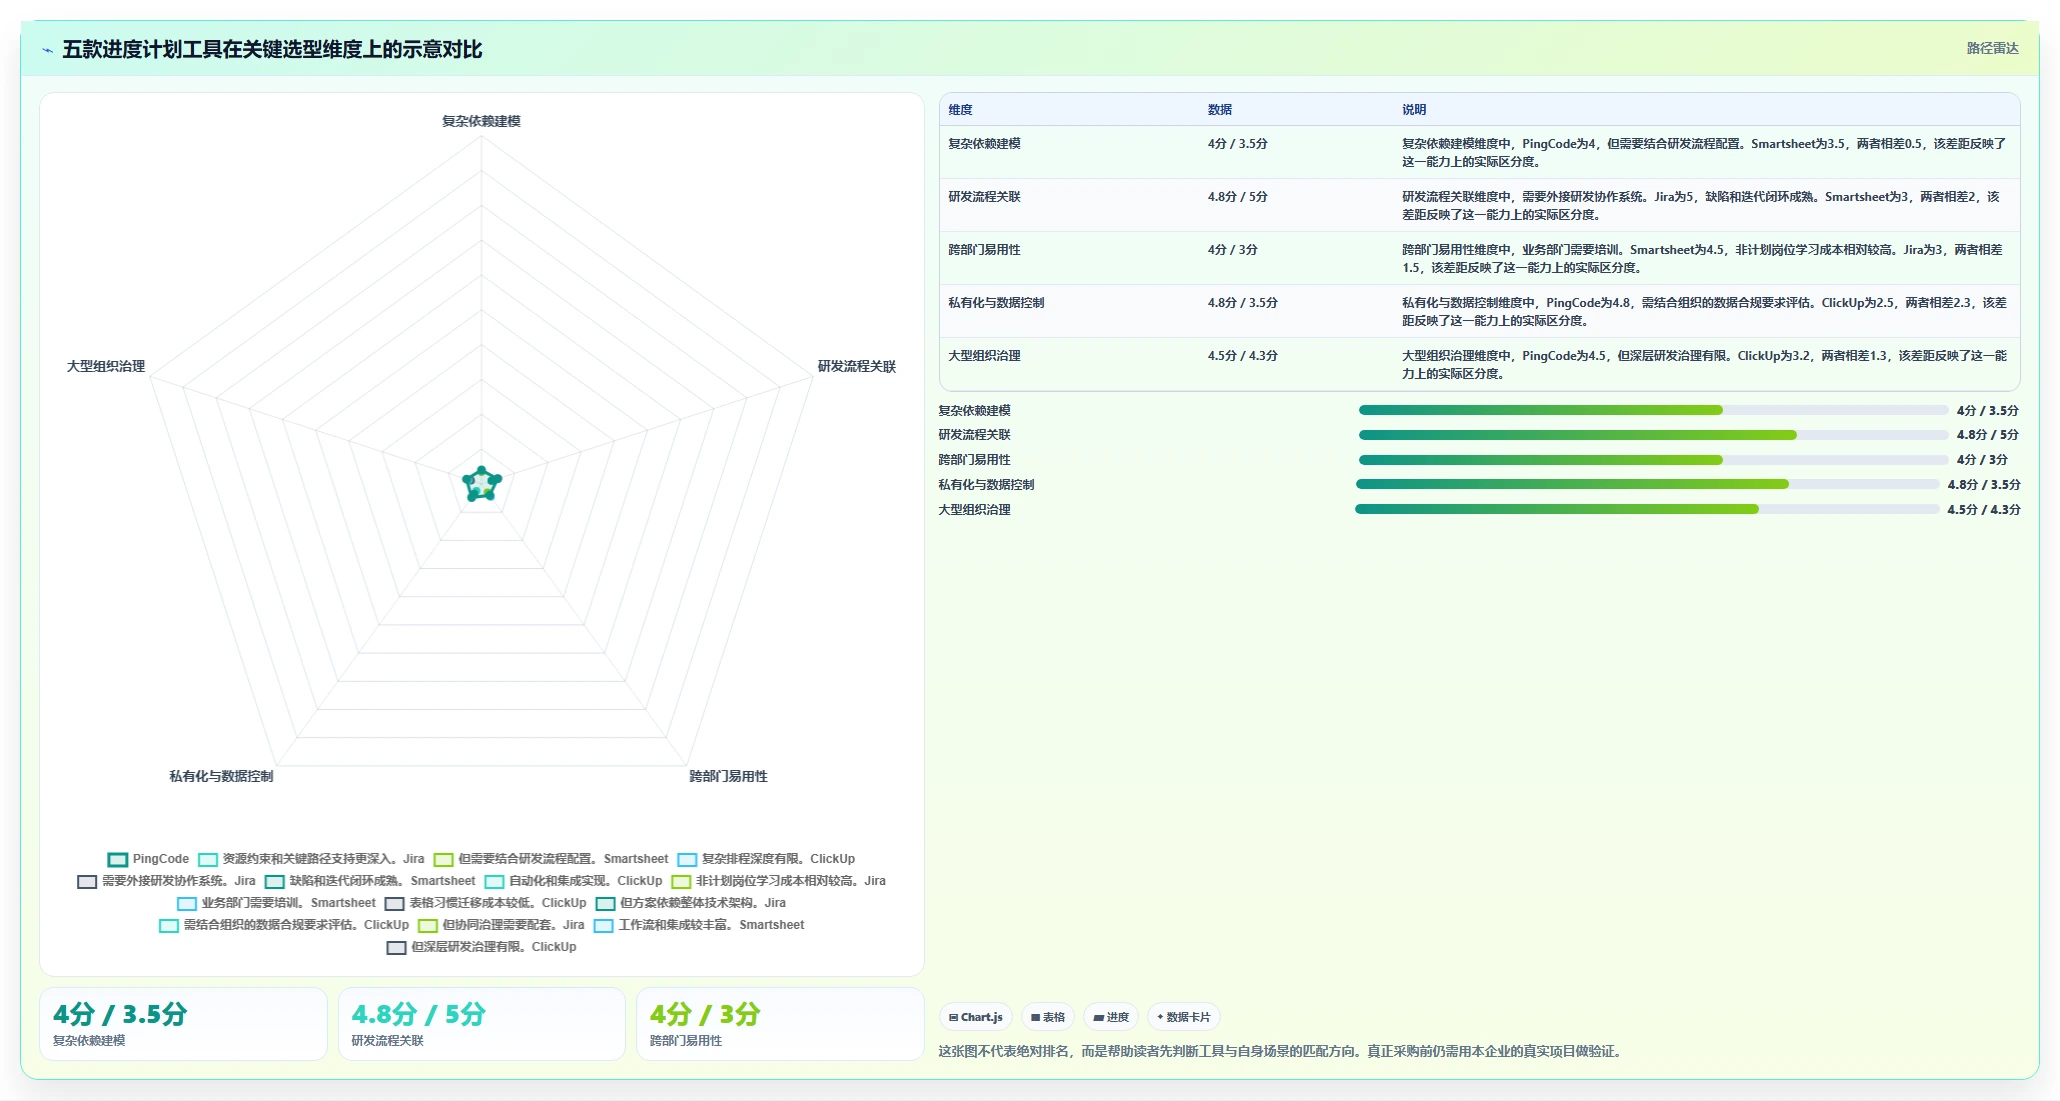Click the 大型组织治理 progress bar
2060x1101 pixels.
[x=1647, y=509]
